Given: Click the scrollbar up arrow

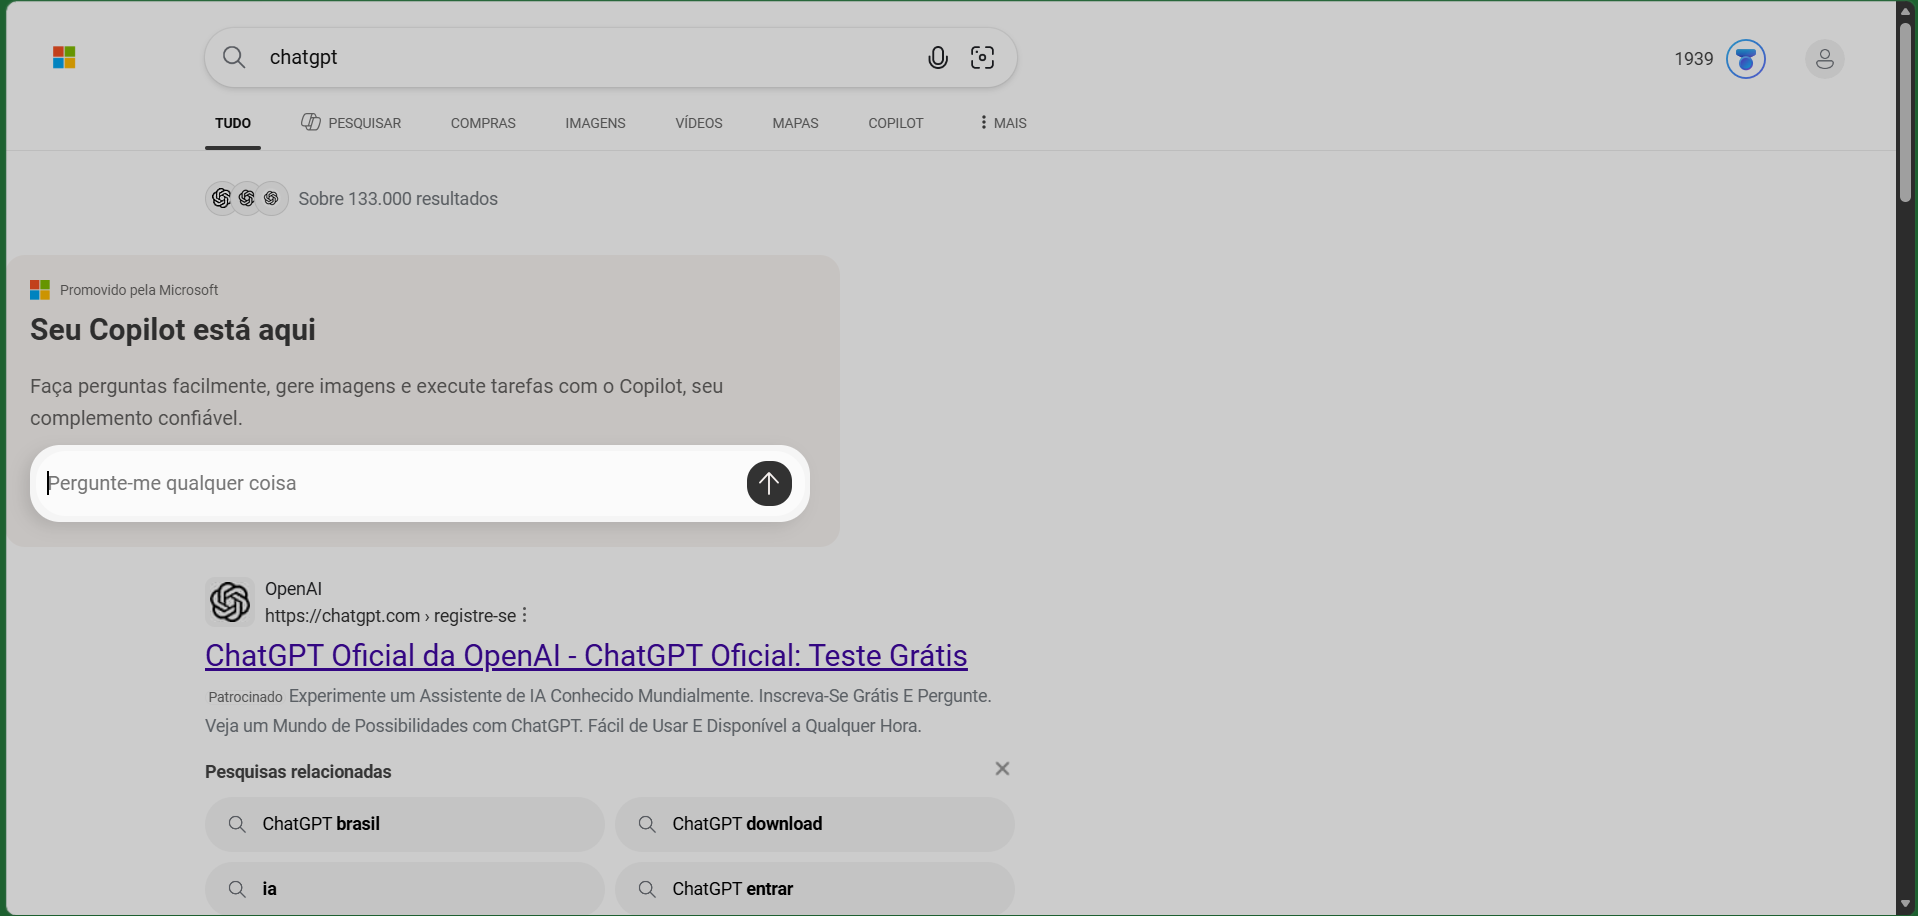Looking at the screenshot, I should click(1906, 10).
